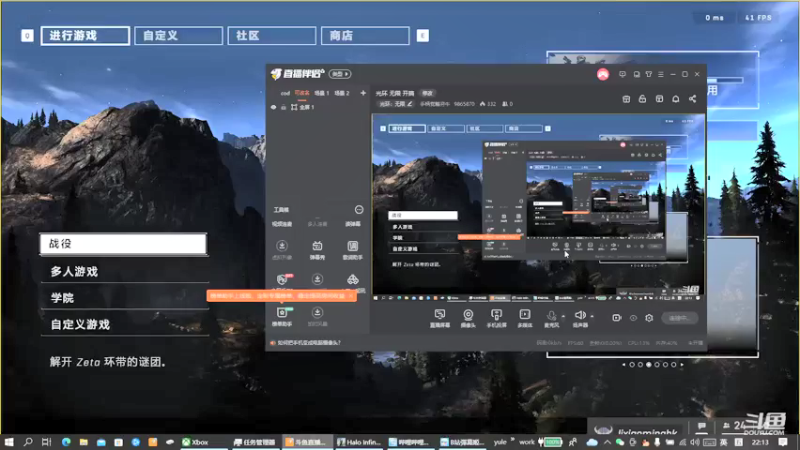Toggle the preview eye icon beside the gear

click(x=633, y=318)
